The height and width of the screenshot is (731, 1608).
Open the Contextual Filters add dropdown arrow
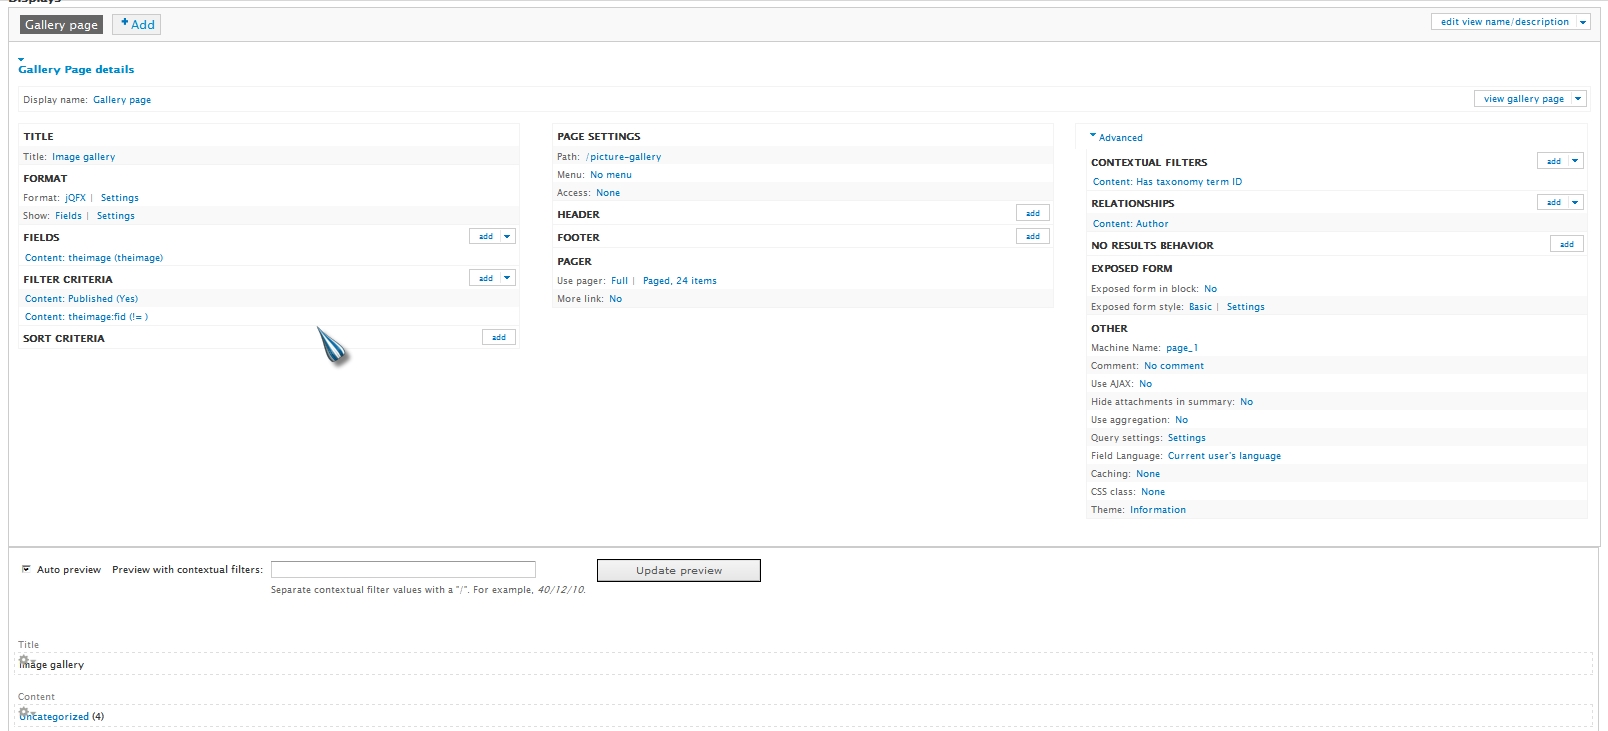click(x=1576, y=160)
